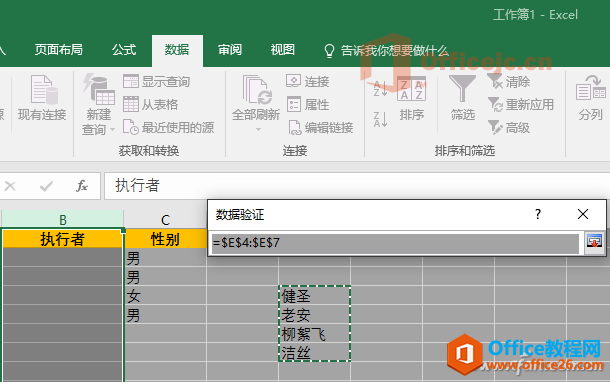Click 清除 clear filter
This screenshot has height=382, width=610.
[x=509, y=81]
